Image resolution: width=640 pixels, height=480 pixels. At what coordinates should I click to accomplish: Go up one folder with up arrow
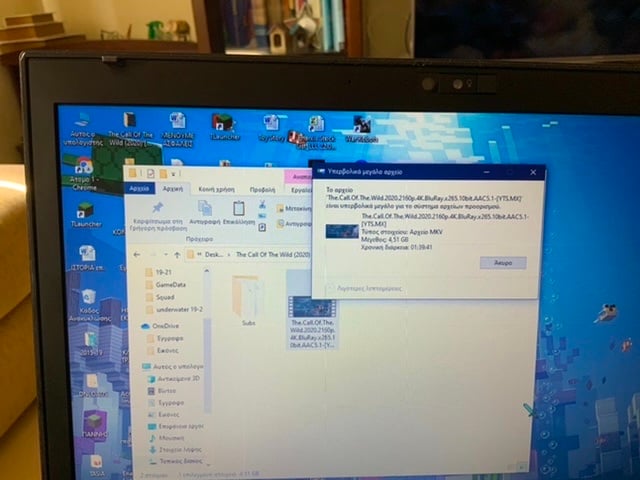[x=177, y=255]
